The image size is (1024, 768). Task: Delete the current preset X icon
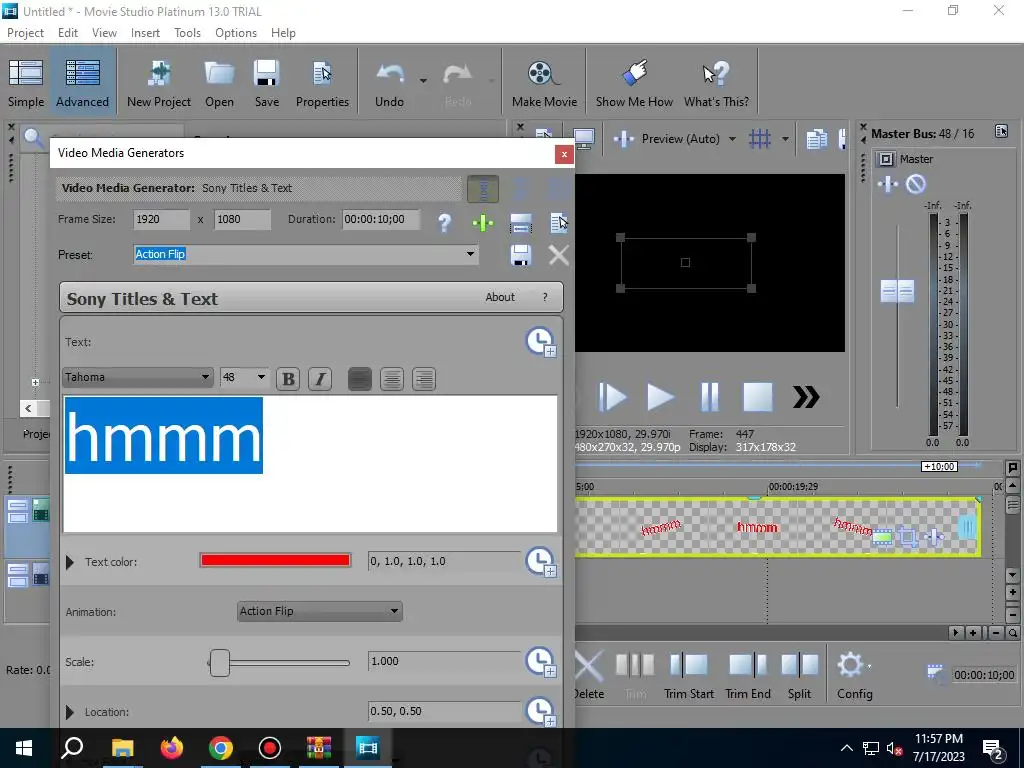click(558, 255)
